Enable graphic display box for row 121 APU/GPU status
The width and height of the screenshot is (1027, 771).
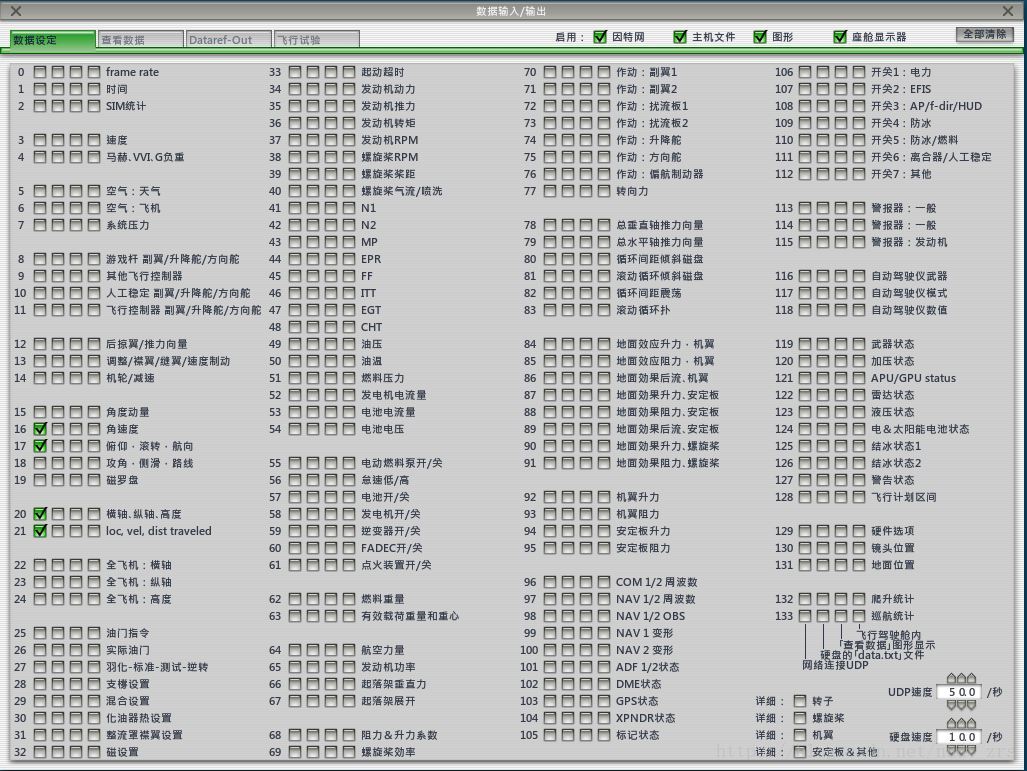click(x=841, y=378)
